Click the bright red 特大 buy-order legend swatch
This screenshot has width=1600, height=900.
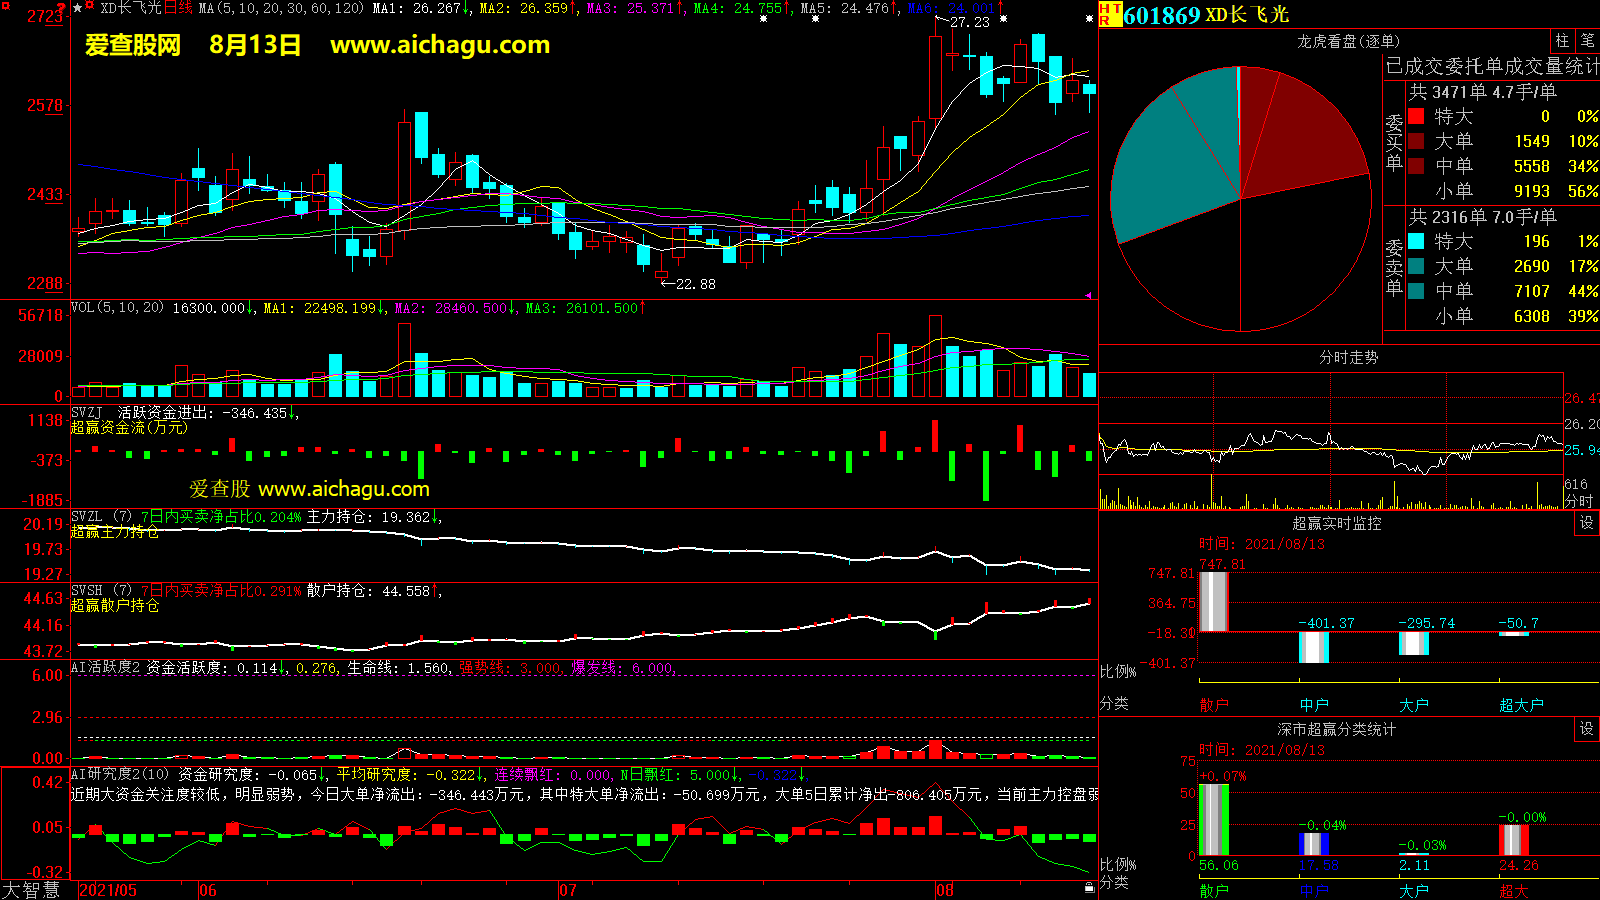pyautogui.click(x=1416, y=116)
